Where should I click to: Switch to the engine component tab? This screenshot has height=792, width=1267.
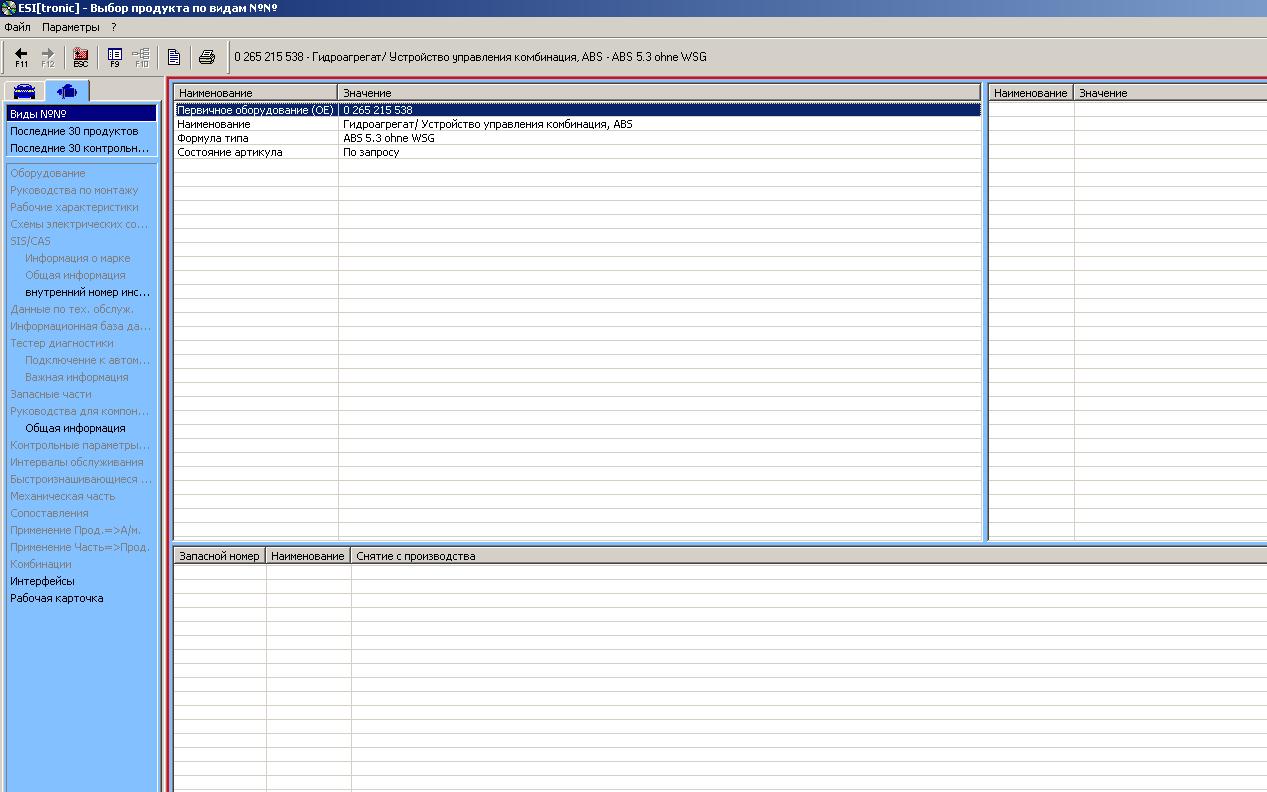click(x=67, y=91)
